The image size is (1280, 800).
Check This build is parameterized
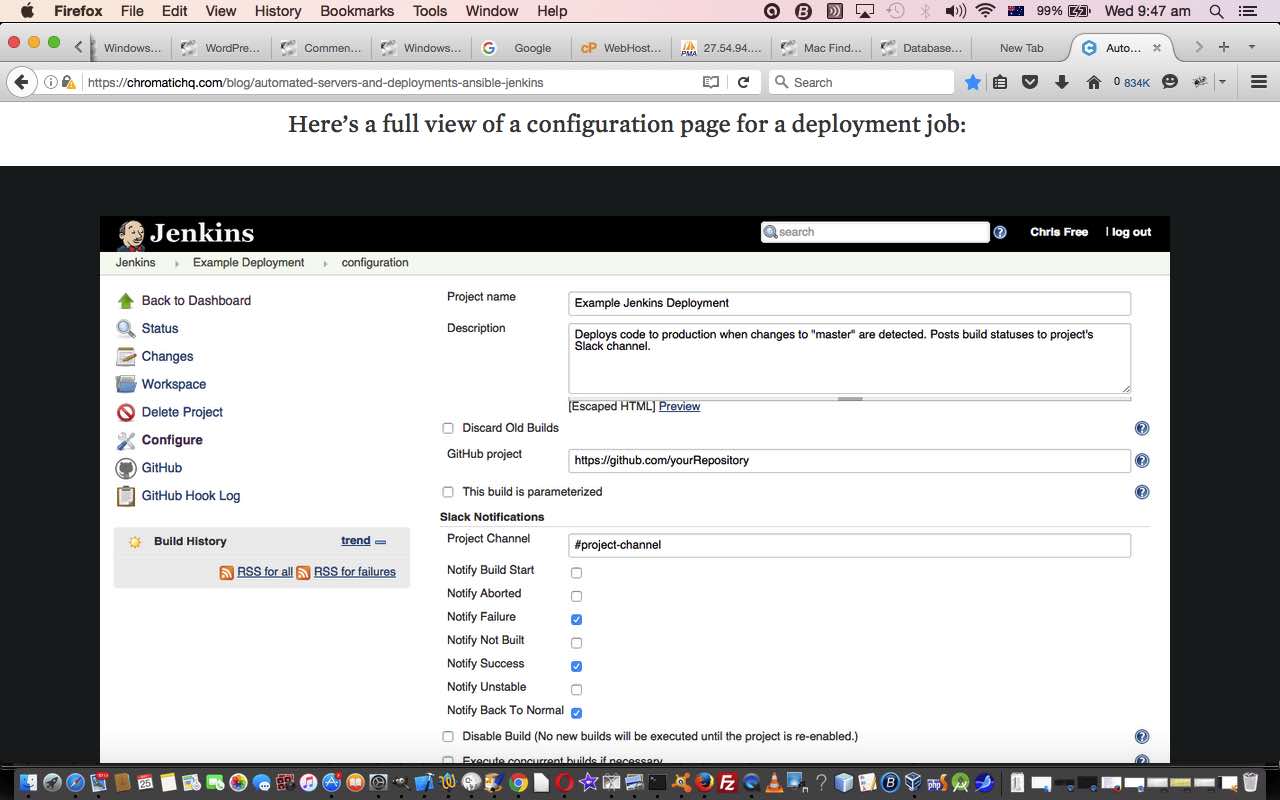(448, 492)
